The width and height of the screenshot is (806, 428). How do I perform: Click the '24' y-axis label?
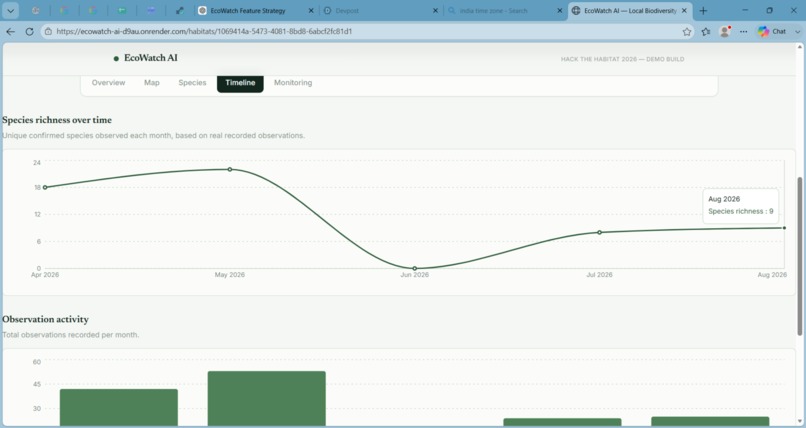pos(37,163)
